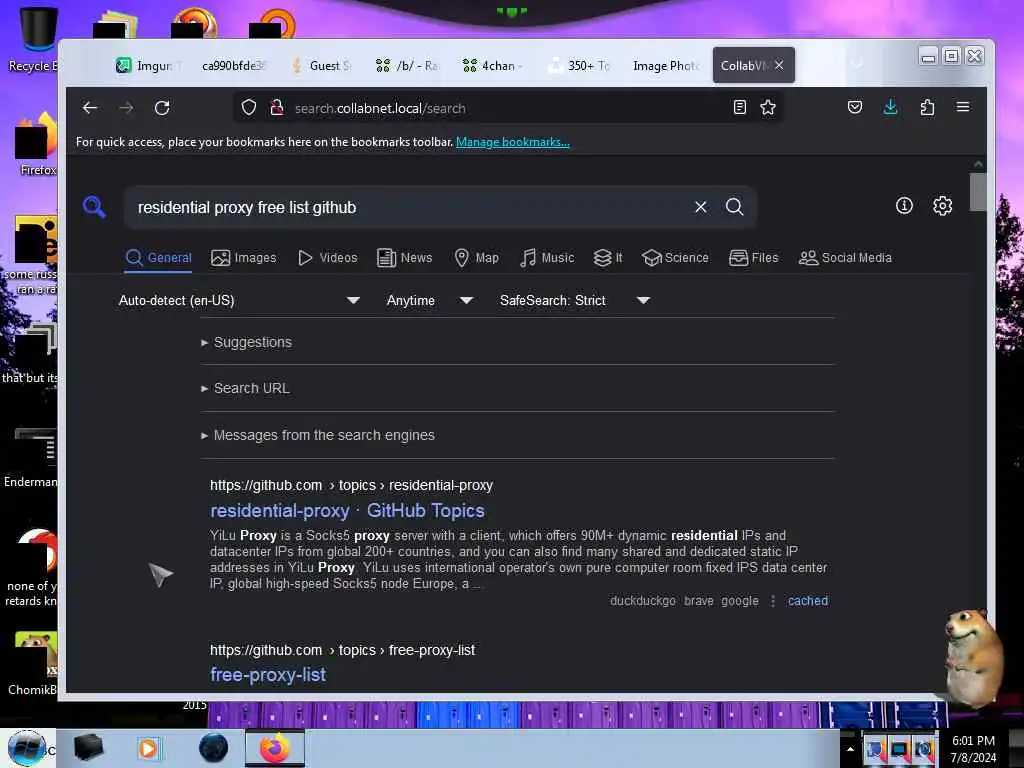Screen dimensions: 1024x768
Task: Open search preferences gear icon
Action: (x=942, y=206)
